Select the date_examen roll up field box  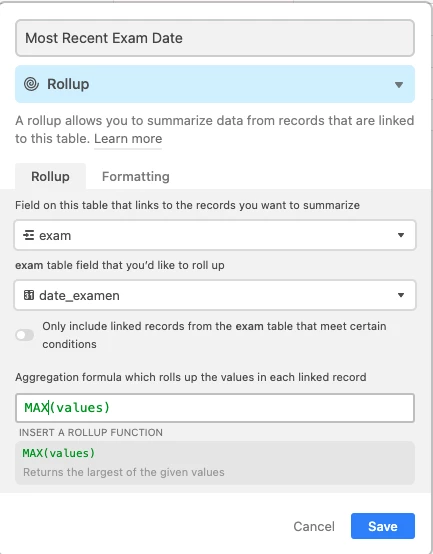(215, 295)
